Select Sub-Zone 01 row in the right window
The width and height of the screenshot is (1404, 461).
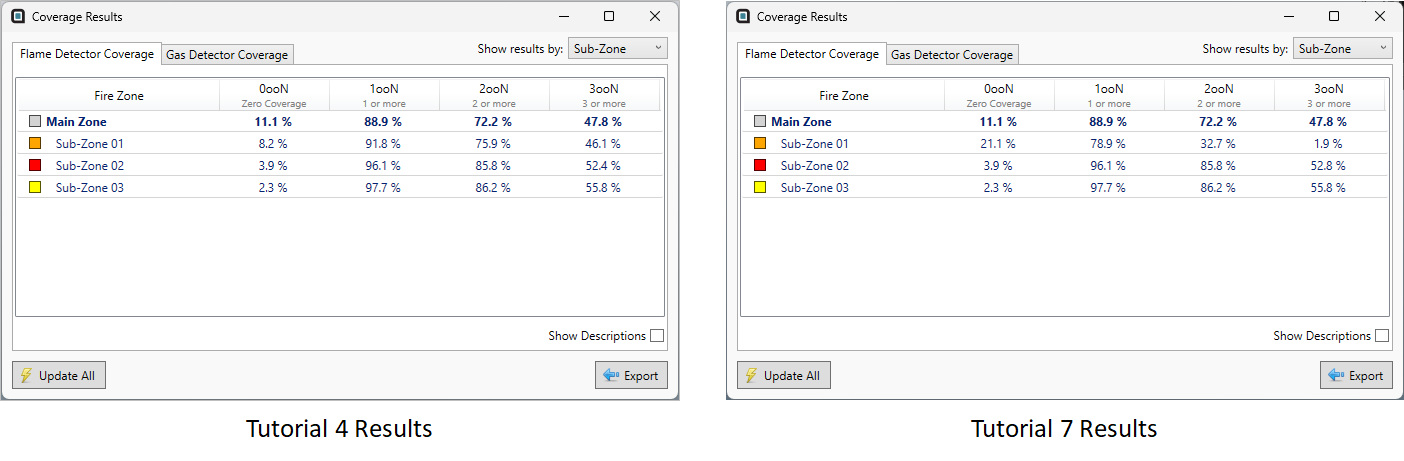[x=814, y=144]
